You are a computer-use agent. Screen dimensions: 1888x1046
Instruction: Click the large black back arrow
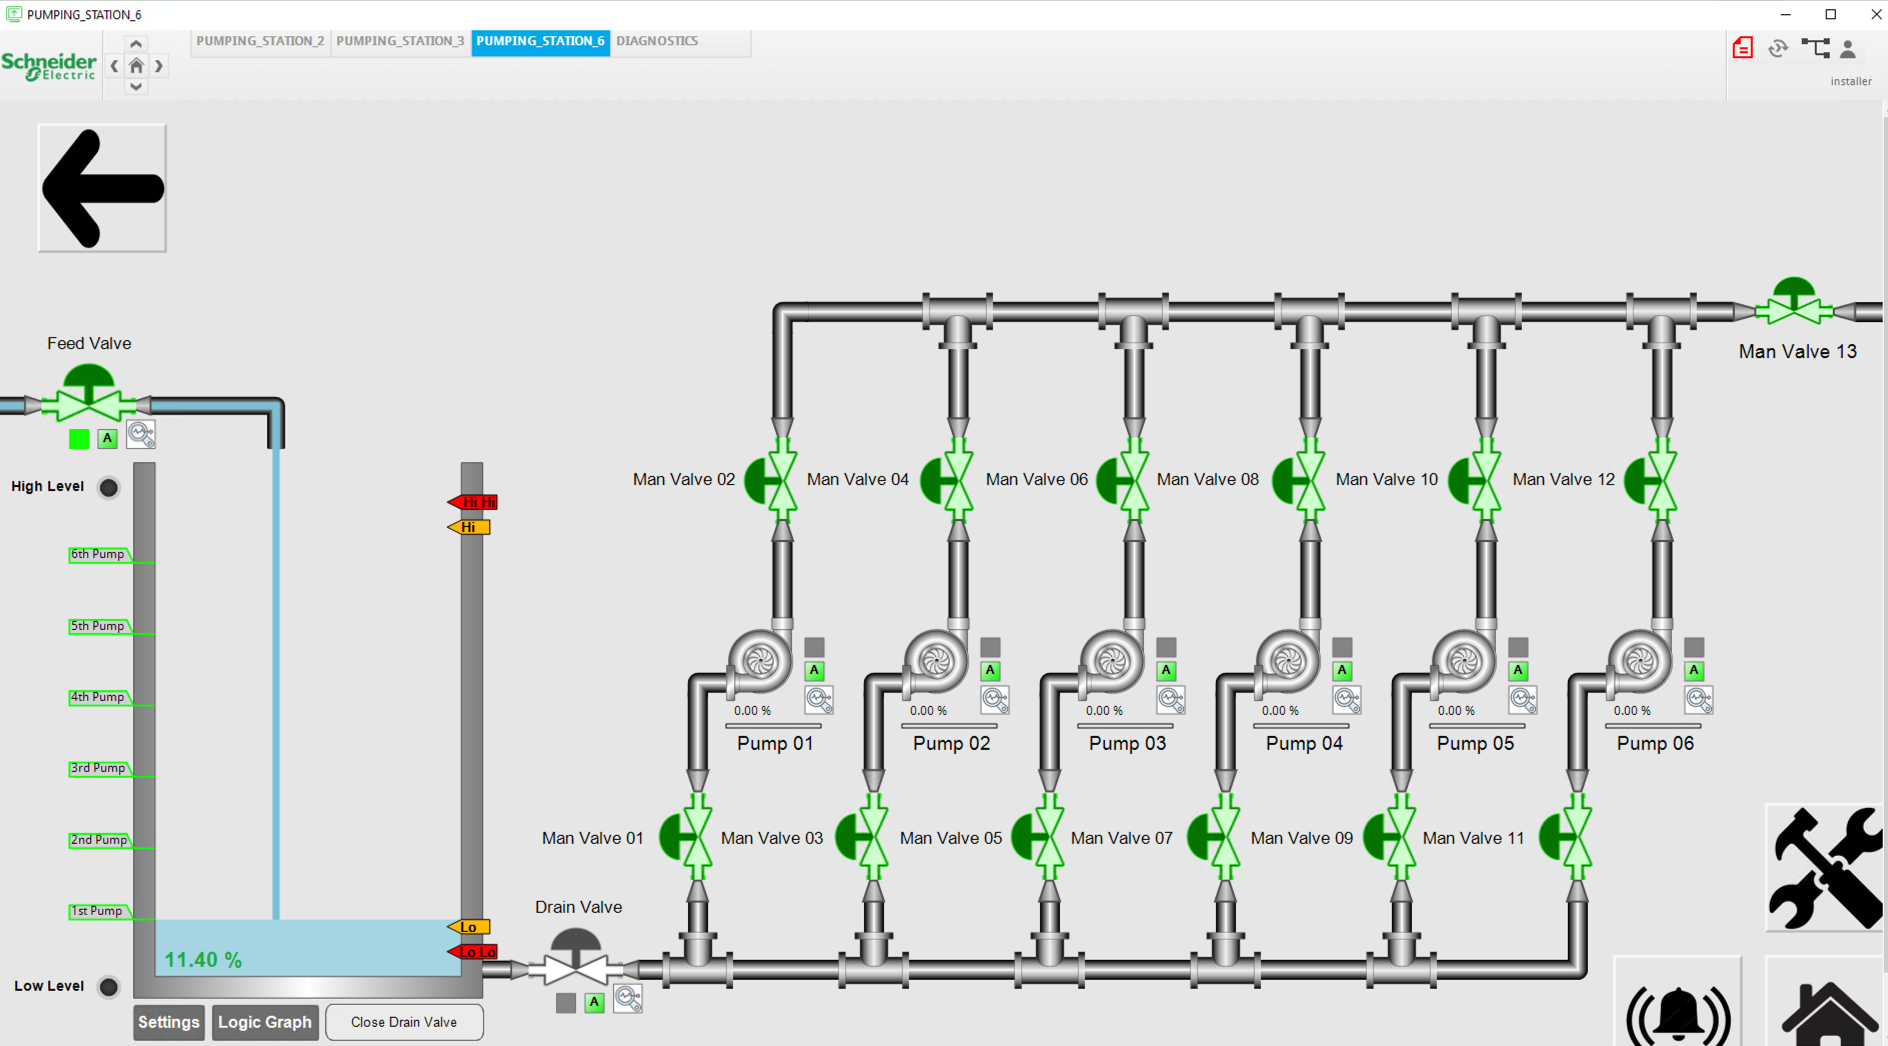point(102,188)
